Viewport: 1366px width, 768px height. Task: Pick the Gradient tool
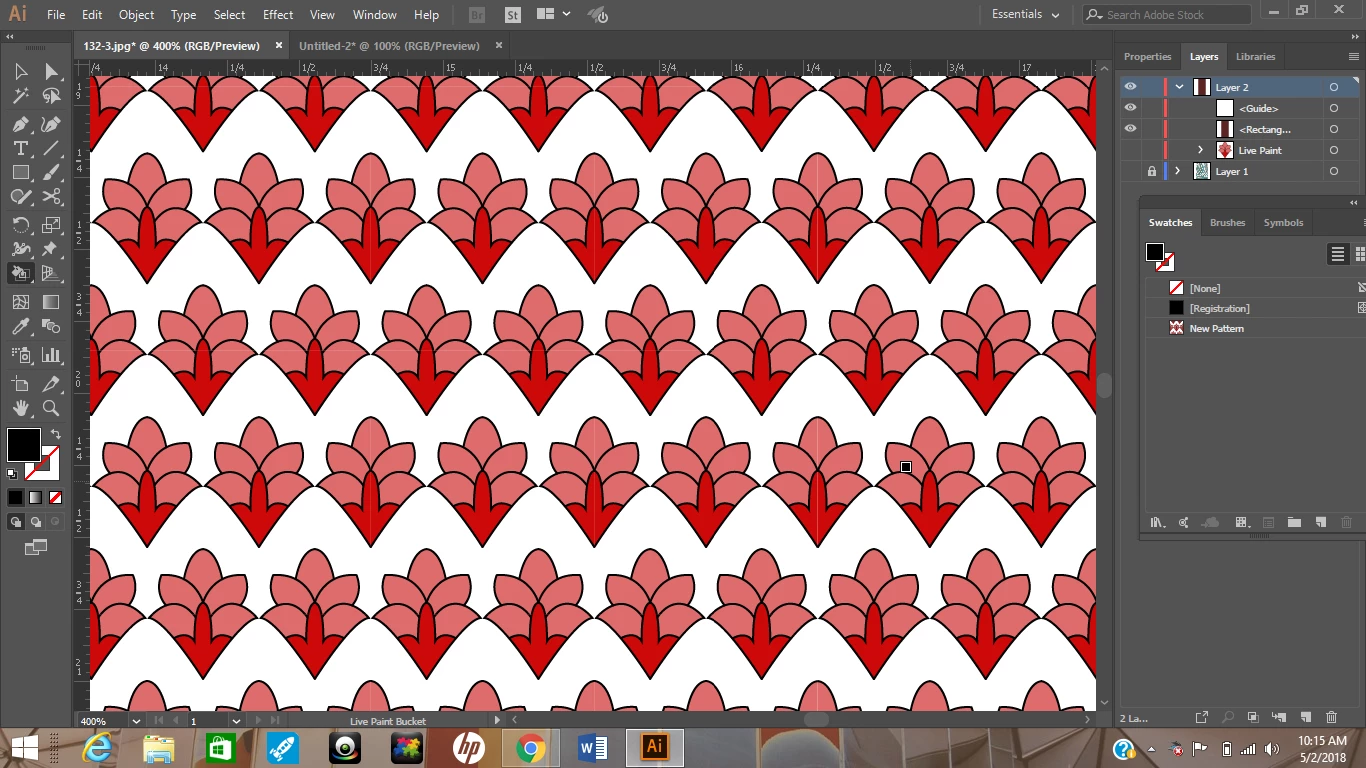tap(51, 302)
